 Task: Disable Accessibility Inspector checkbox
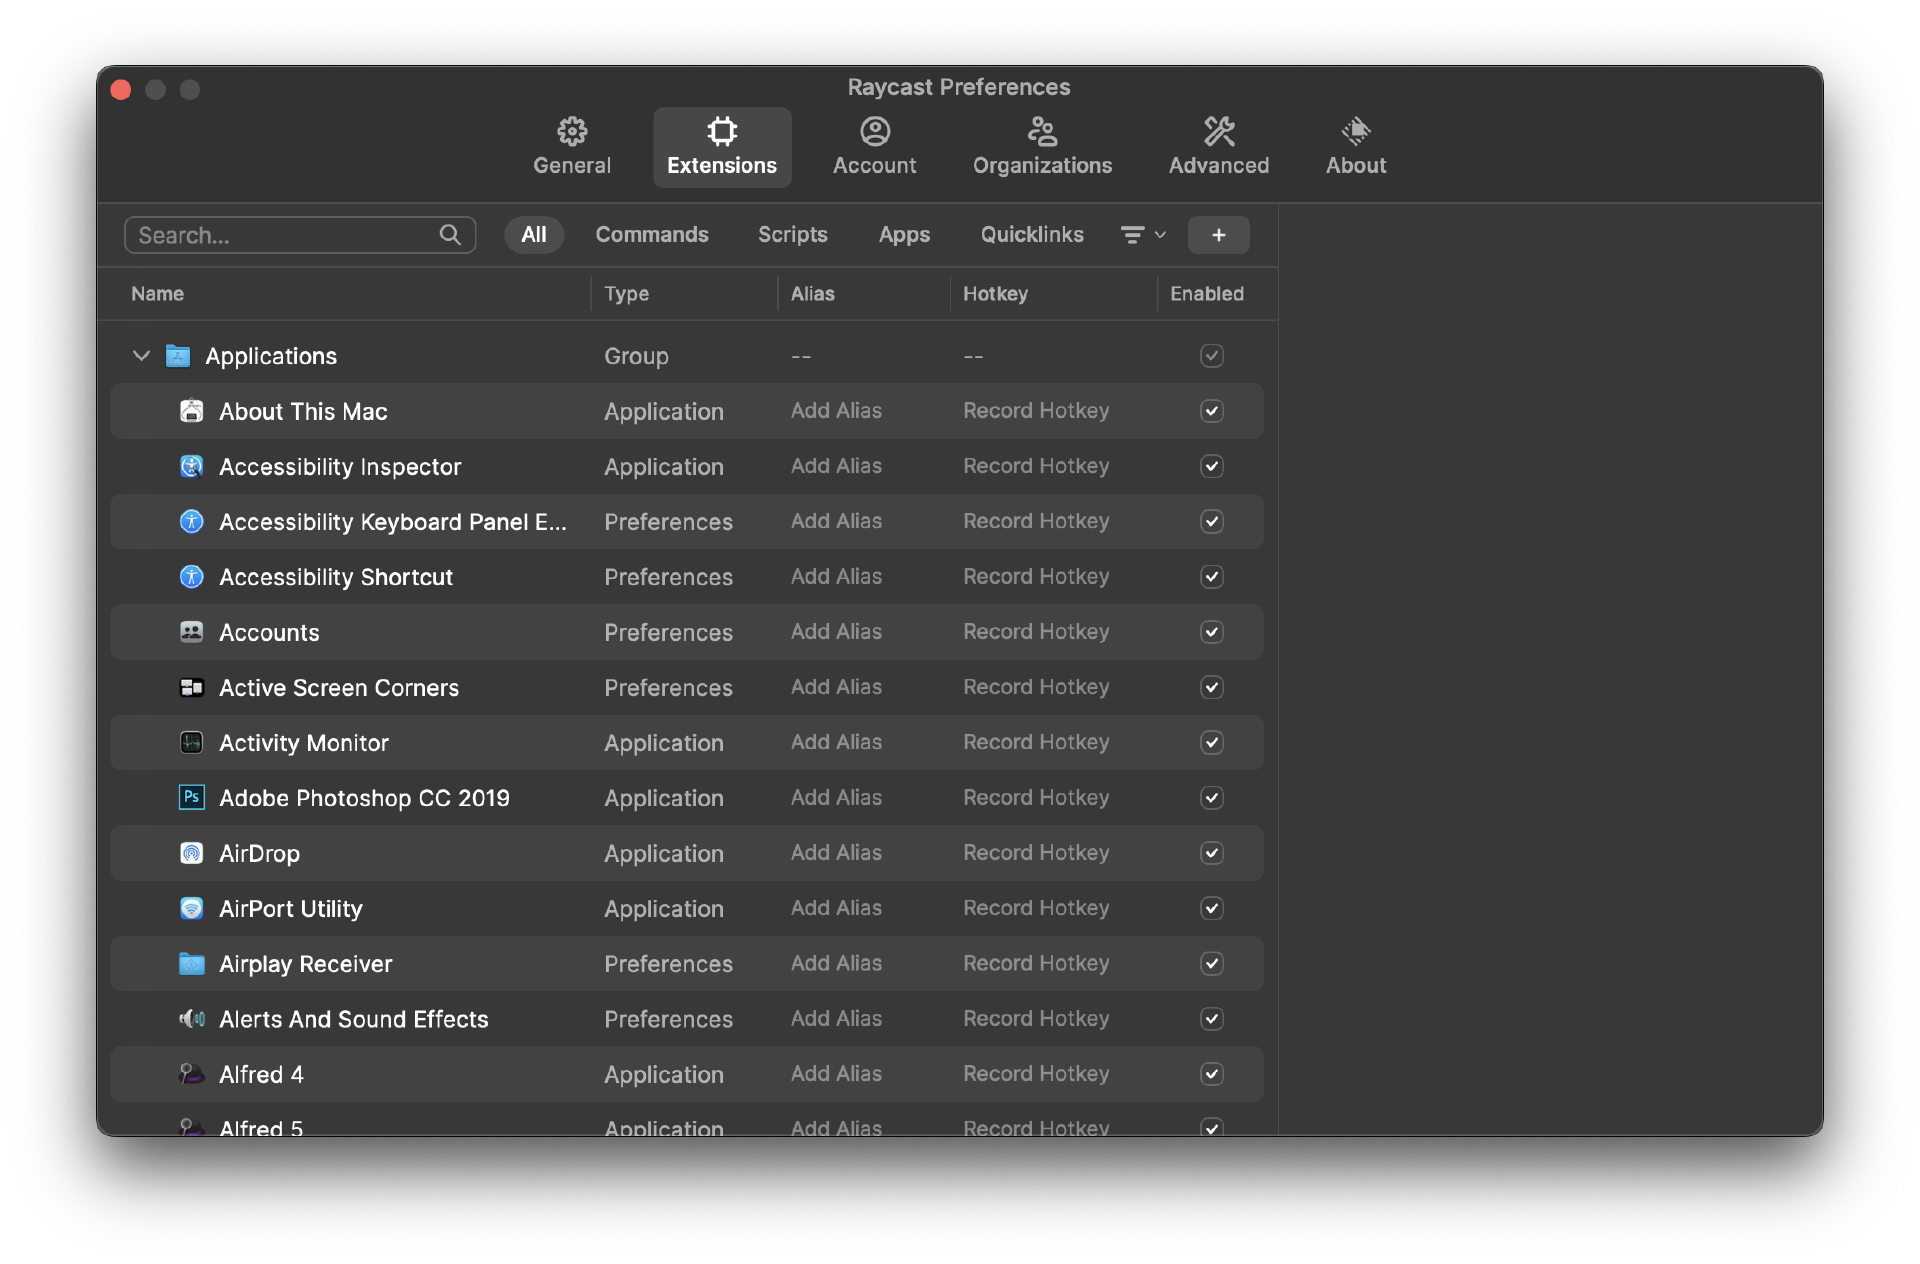coord(1211,466)
